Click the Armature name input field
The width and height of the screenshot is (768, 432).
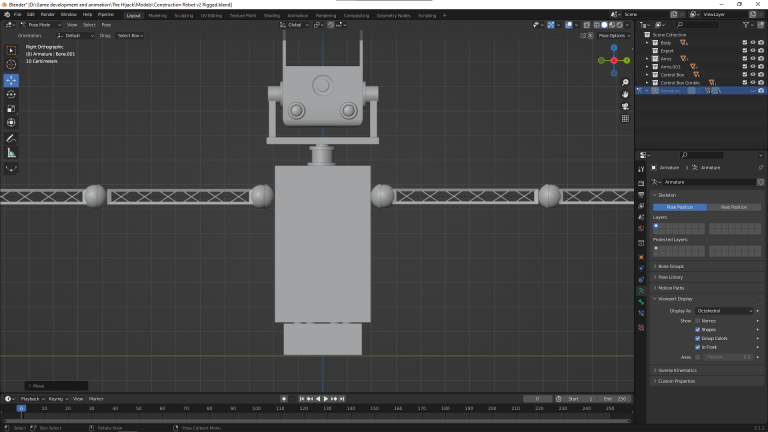705,182
